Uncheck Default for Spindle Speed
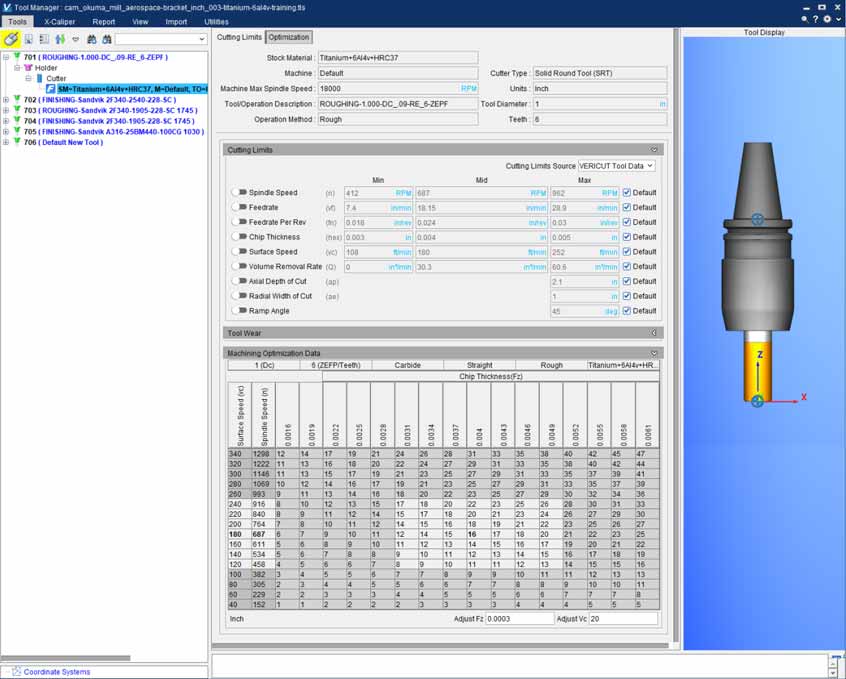Image resolution: width=846 pixels, height=679 pixels. pyautogui.click(x=627, y=193)
